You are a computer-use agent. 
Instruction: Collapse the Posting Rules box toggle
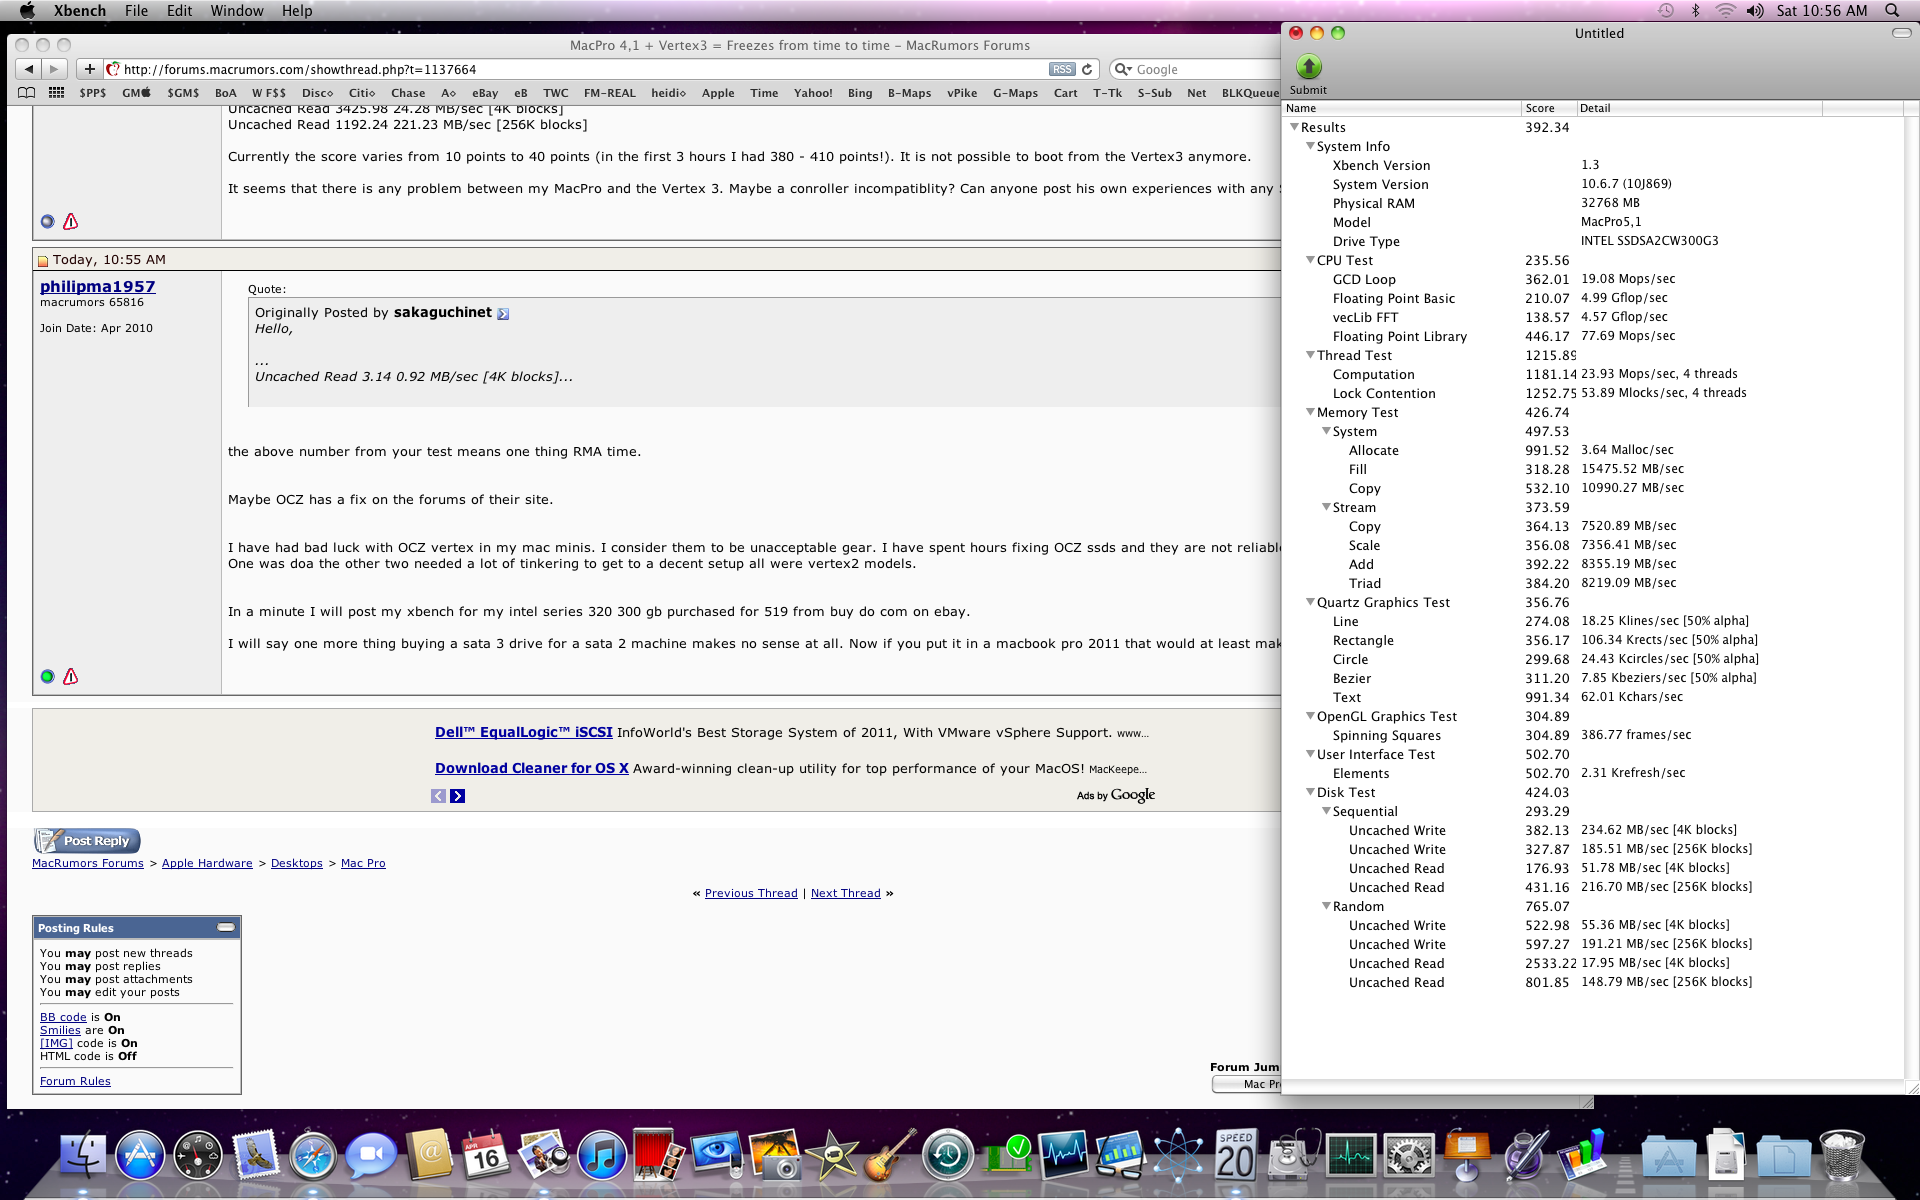pos(226,928)
